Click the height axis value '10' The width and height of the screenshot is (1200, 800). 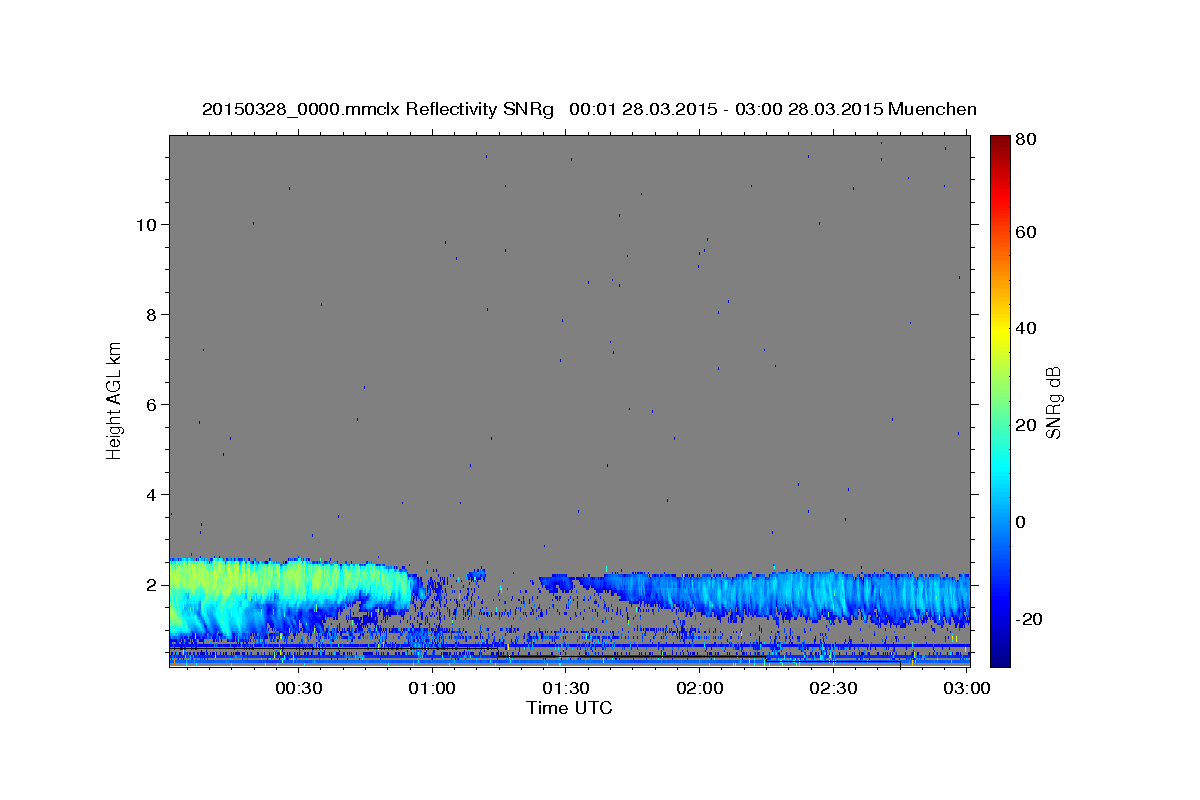click(x=145, y=225)
